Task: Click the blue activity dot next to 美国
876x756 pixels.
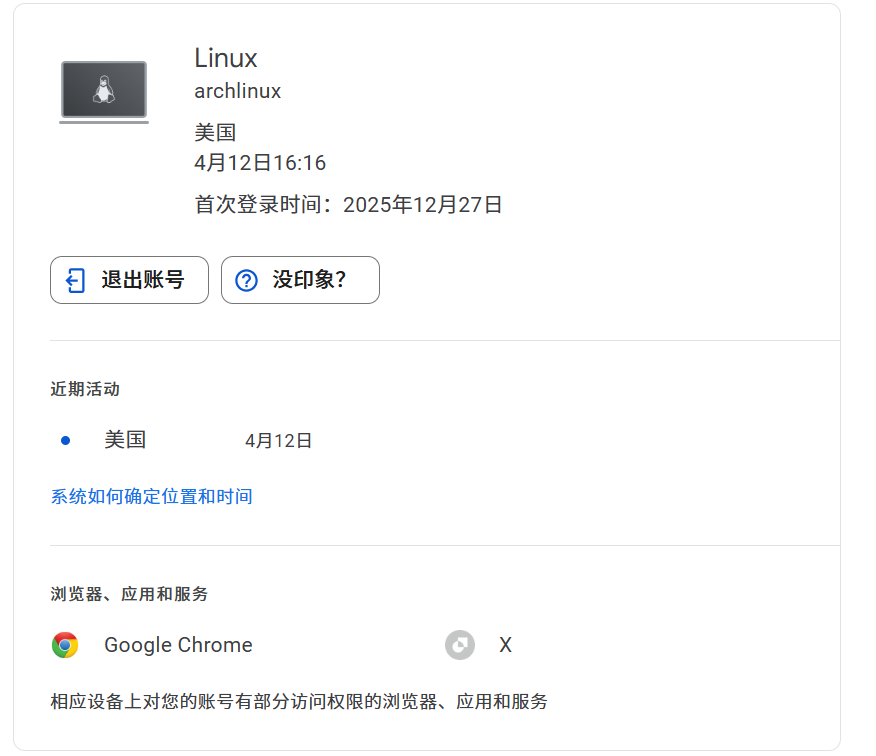Action: pos(63,440)
